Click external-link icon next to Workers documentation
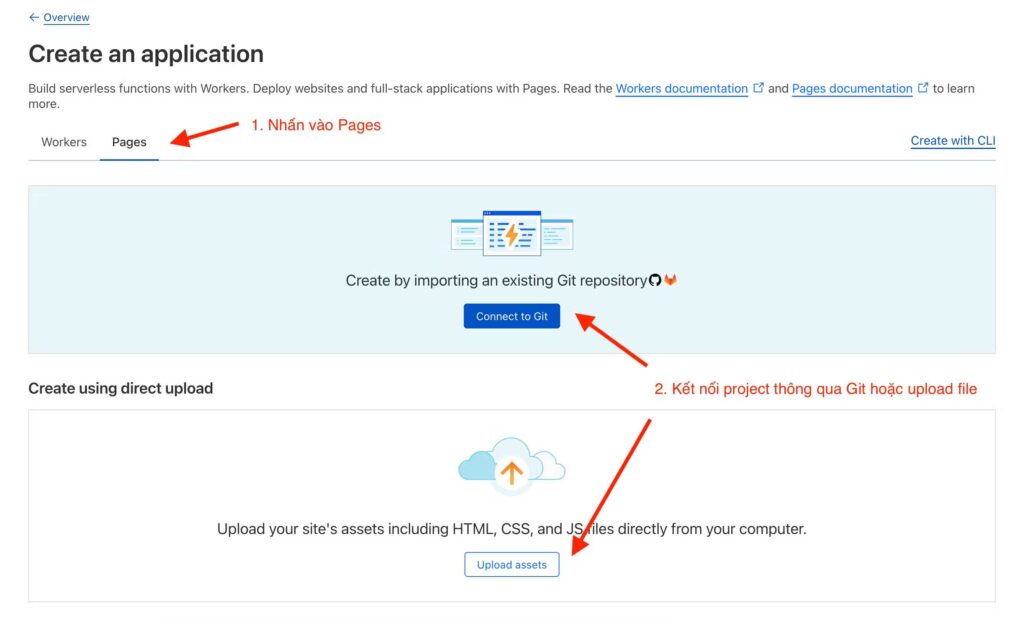Image resolution: width=1024 pixels, height=624 pixels. 758,88
